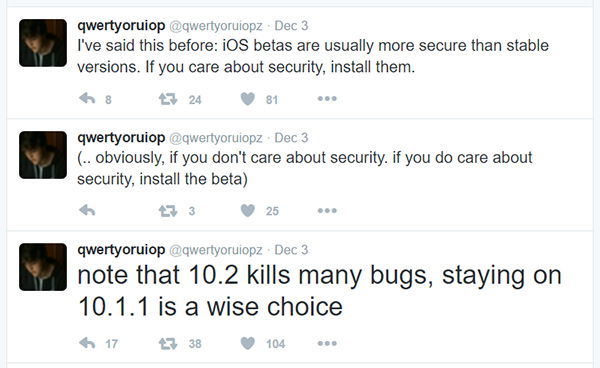
Task: Click @qwertyoruiopz handle on the second tweet
Action: tap(216, 138)
